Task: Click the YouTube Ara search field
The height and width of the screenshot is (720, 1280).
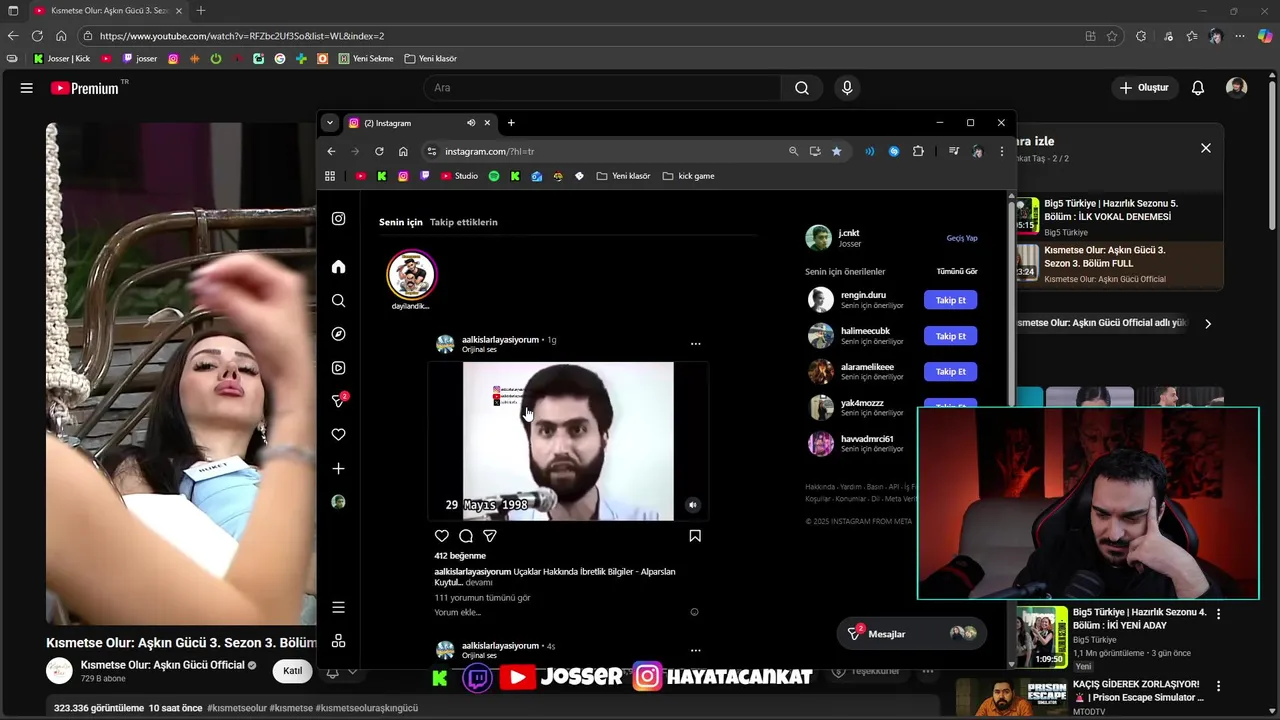Action: pos(602,88)
